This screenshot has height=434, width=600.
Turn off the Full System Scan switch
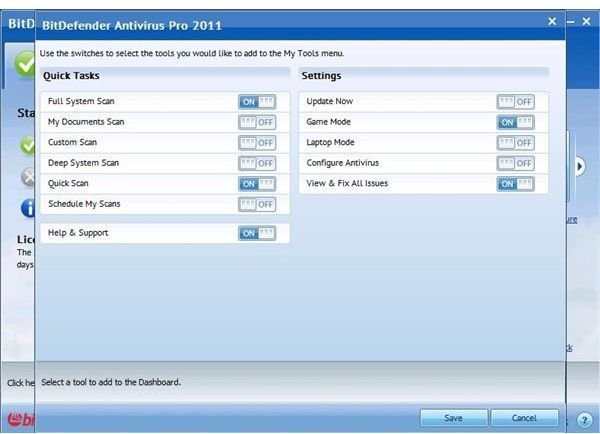click(x=257, y=102)
